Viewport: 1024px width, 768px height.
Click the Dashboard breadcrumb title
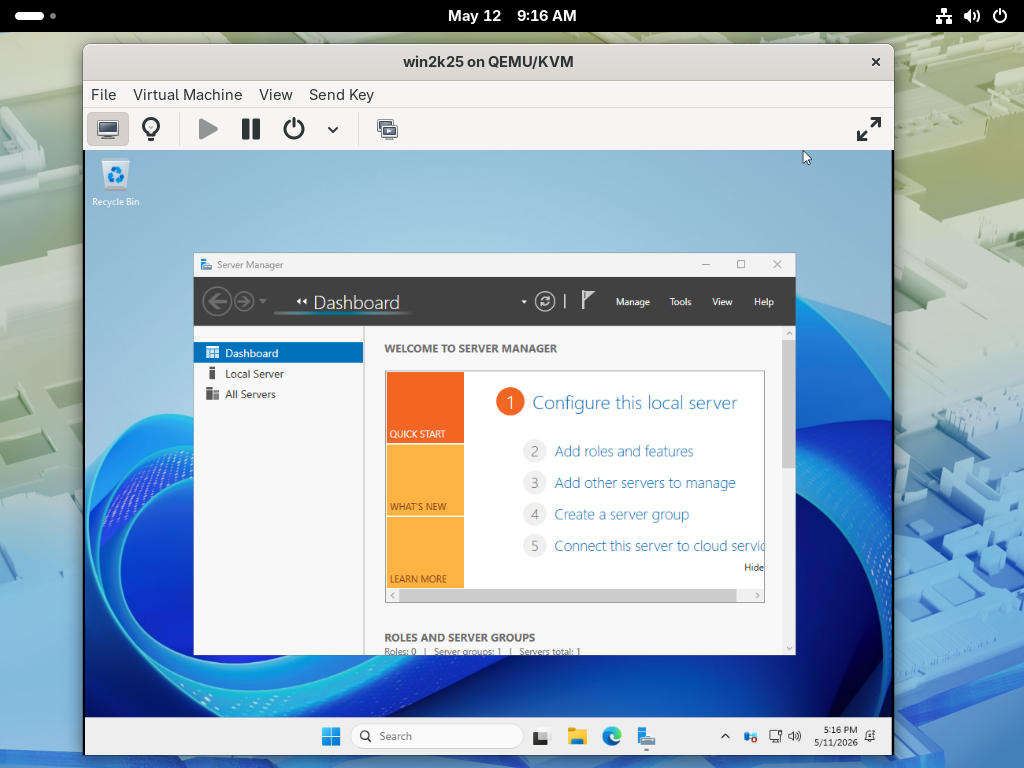357,302
